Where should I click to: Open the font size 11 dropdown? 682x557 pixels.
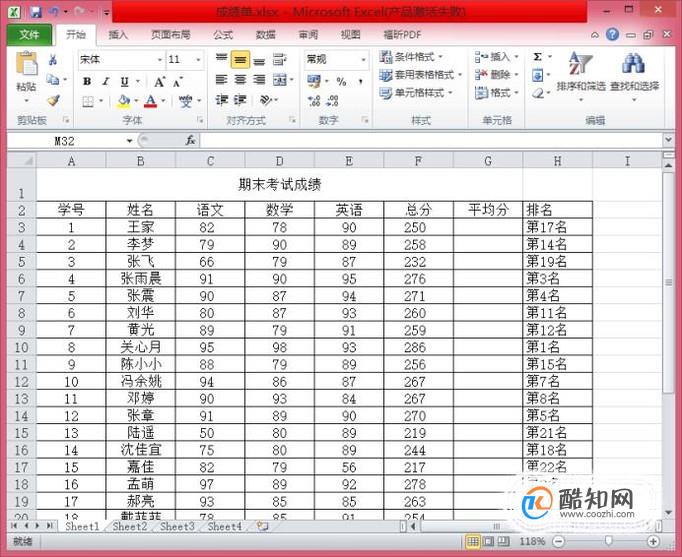198,59
